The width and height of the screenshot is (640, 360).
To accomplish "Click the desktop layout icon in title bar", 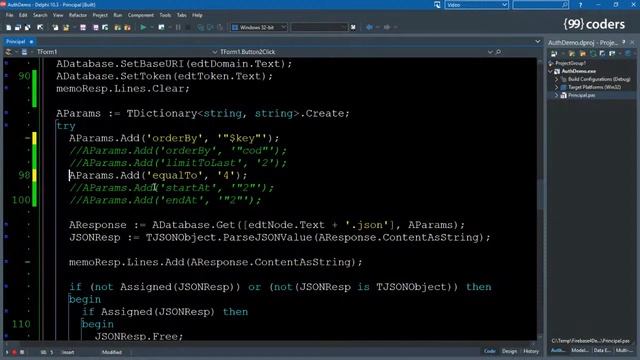I will pos(437,5).
